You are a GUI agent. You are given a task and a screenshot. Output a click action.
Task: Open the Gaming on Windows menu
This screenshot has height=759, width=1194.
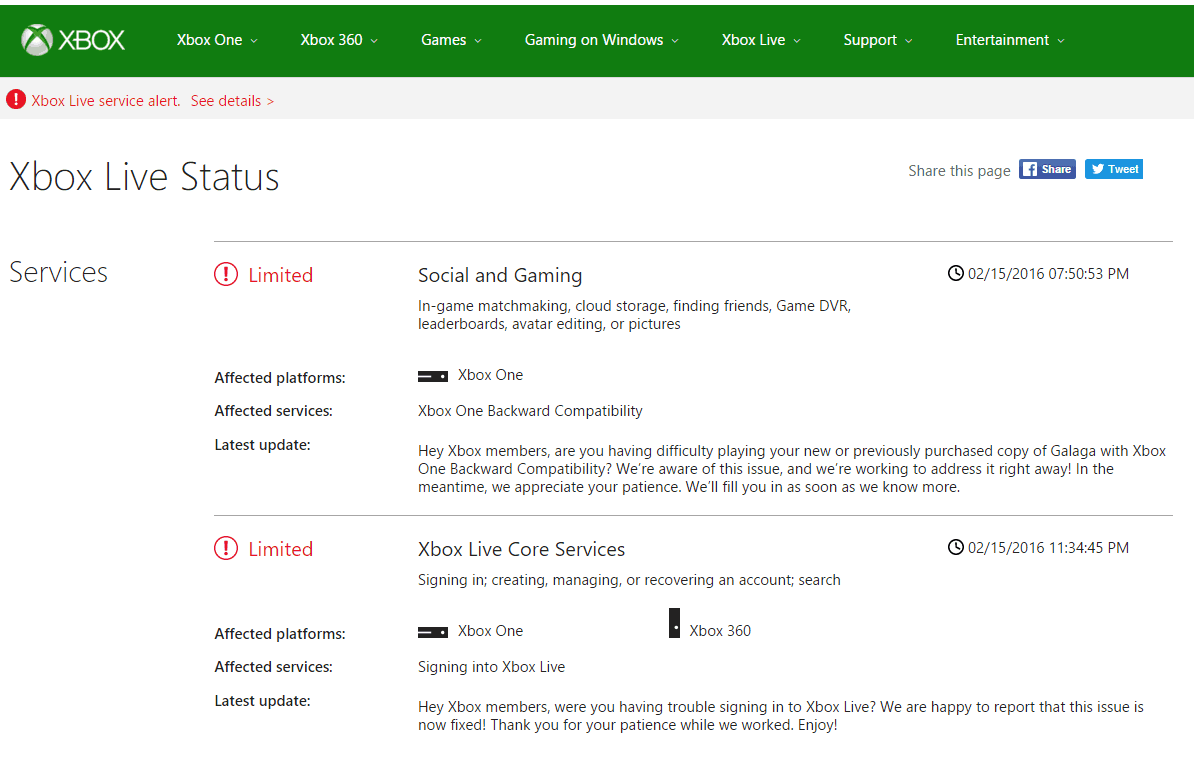pos(602,40)
